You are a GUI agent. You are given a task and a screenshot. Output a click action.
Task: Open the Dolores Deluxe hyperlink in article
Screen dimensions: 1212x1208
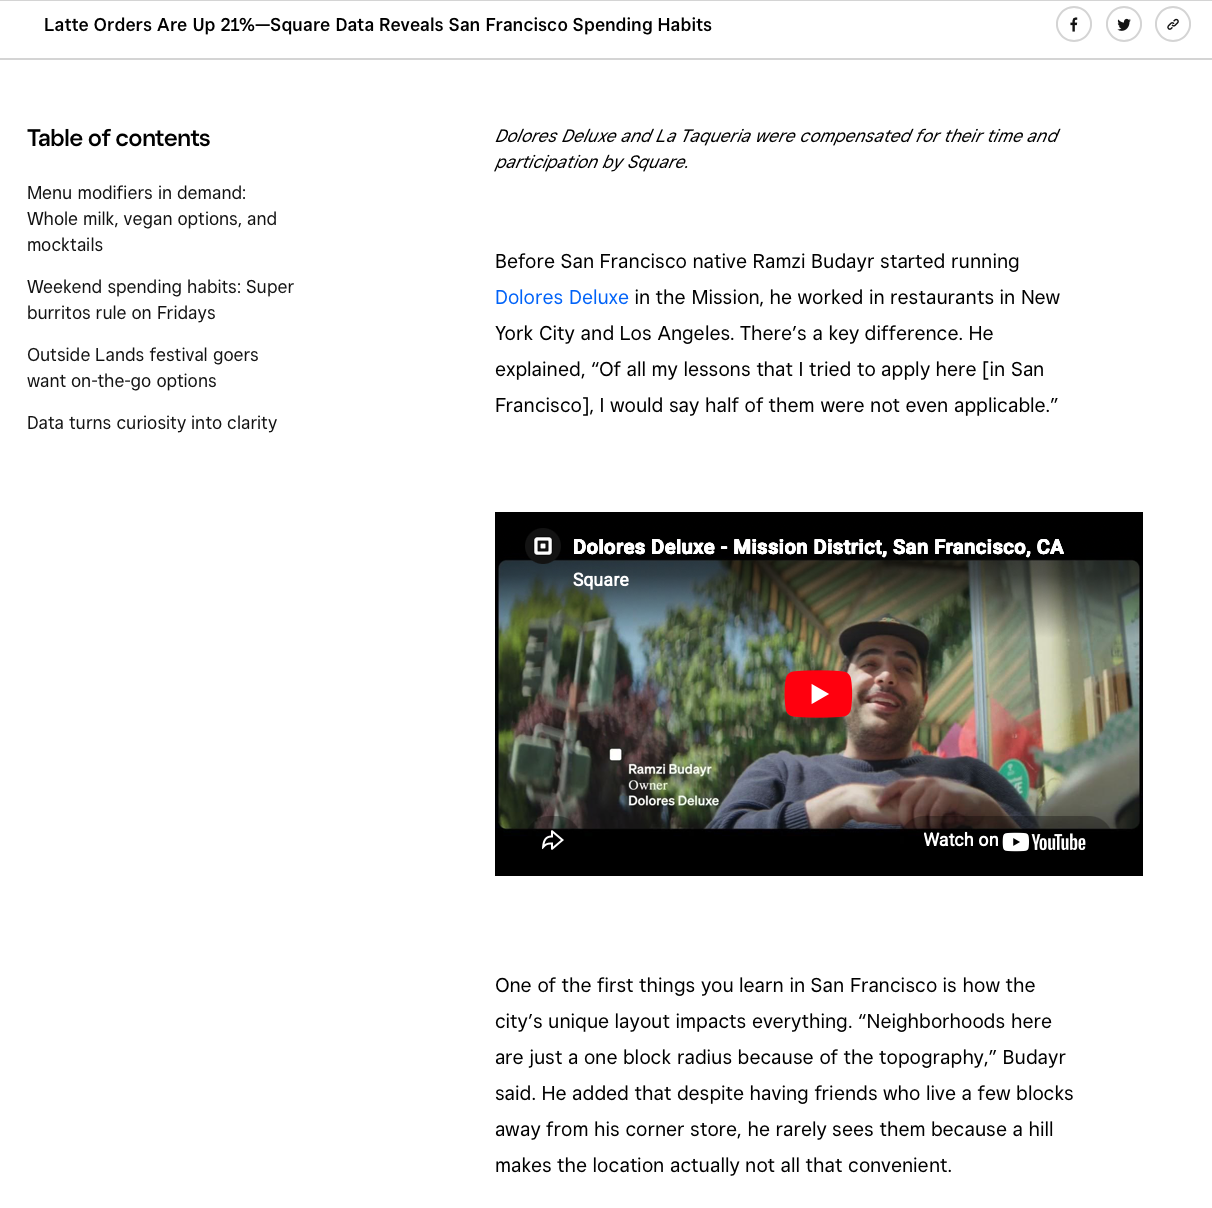pos(562,297)
